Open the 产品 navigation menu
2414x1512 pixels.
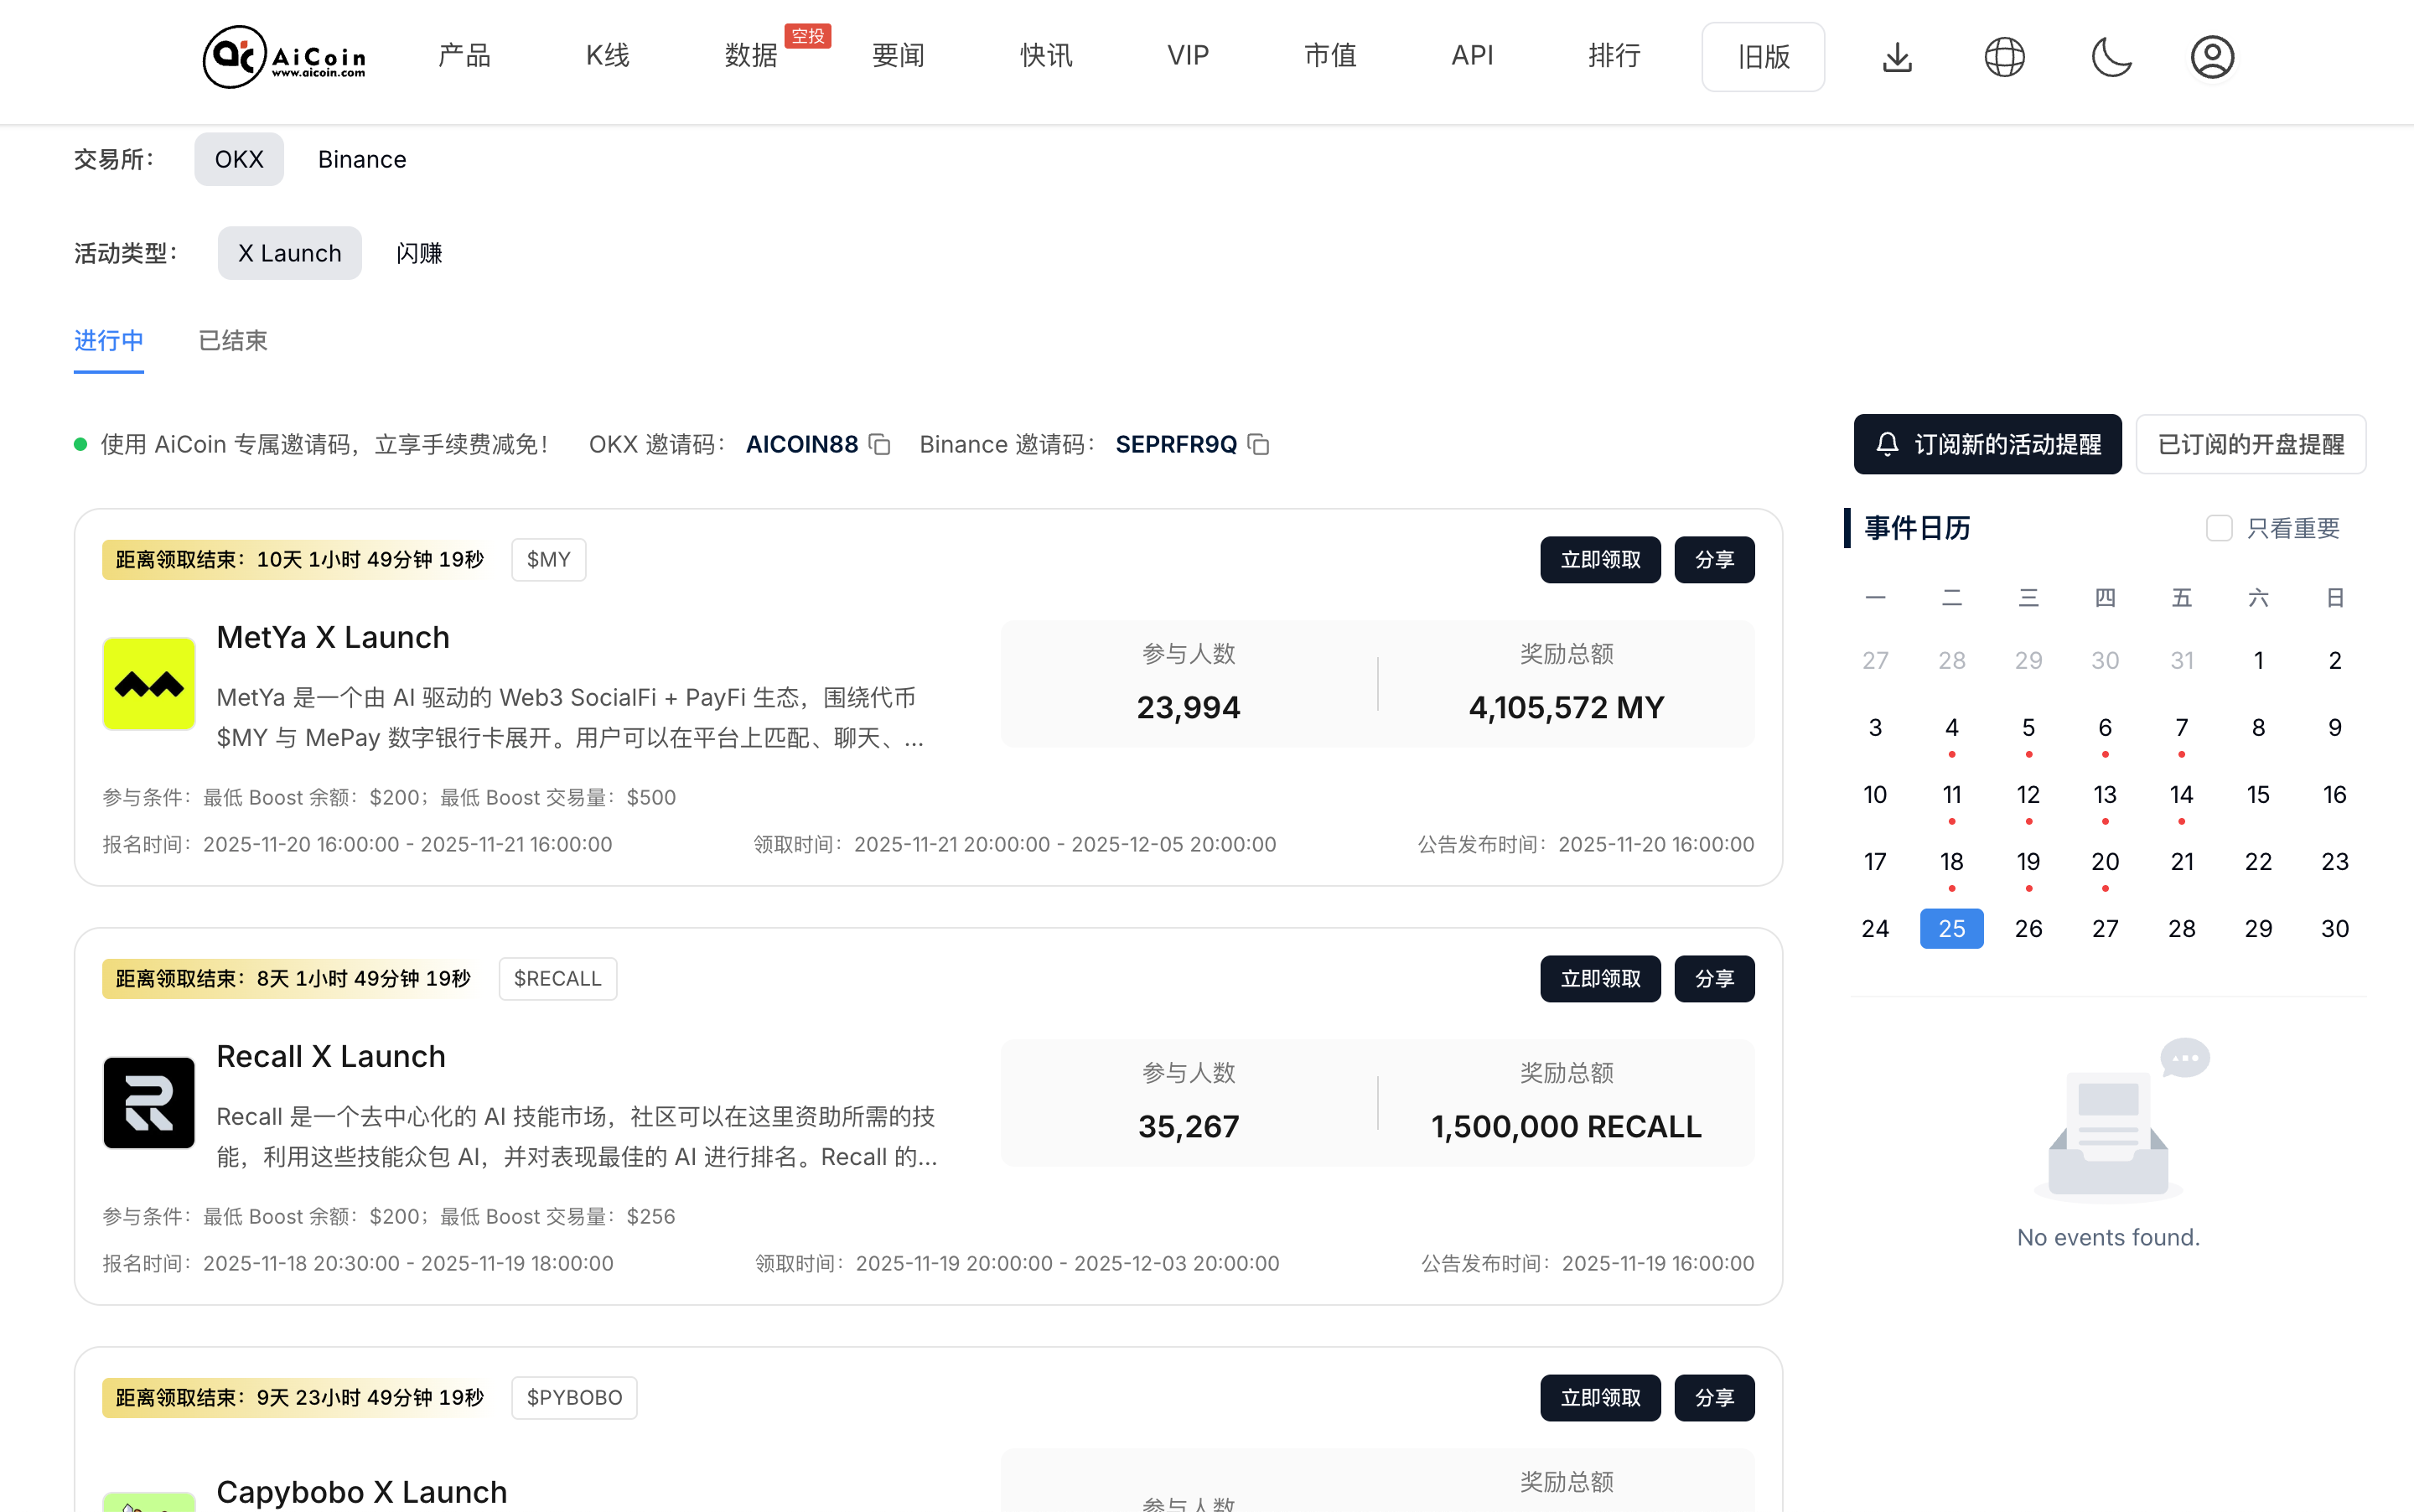tap(464, 56)
